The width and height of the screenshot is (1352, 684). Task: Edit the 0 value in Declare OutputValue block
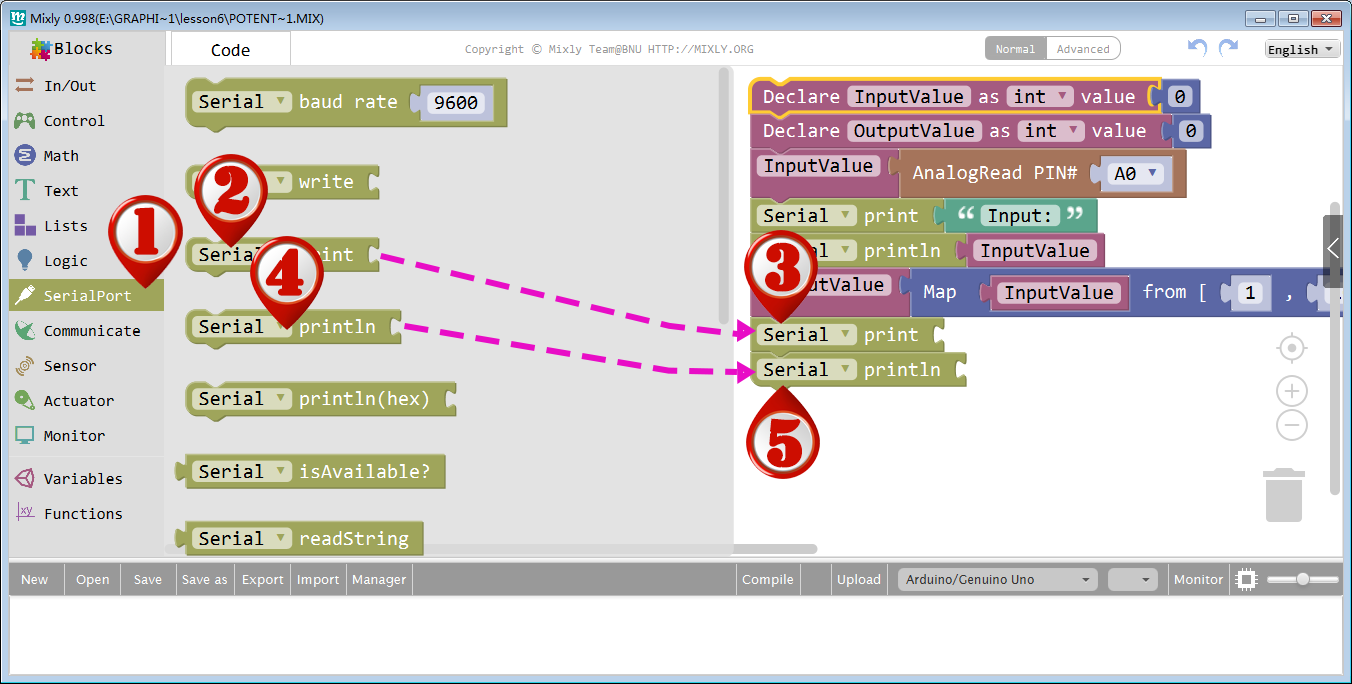(1191, 131)
